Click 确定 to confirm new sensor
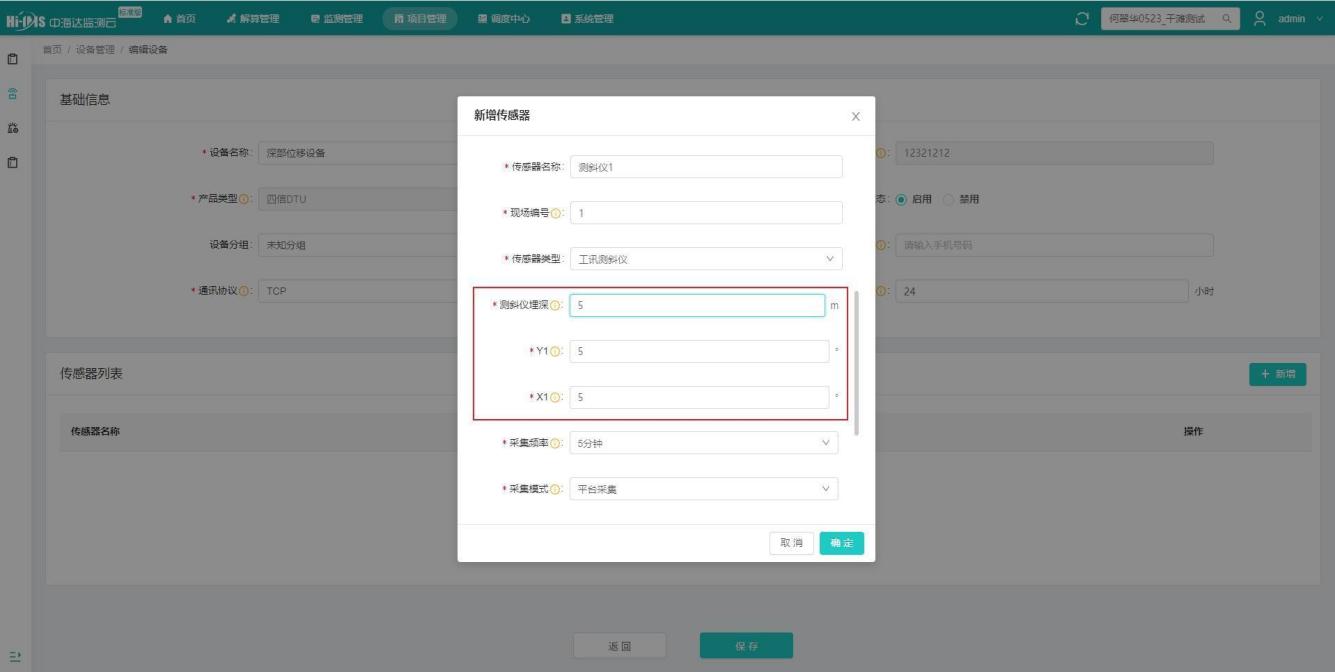The height and width of the screenshot is (672, 1335). [841, 543]
